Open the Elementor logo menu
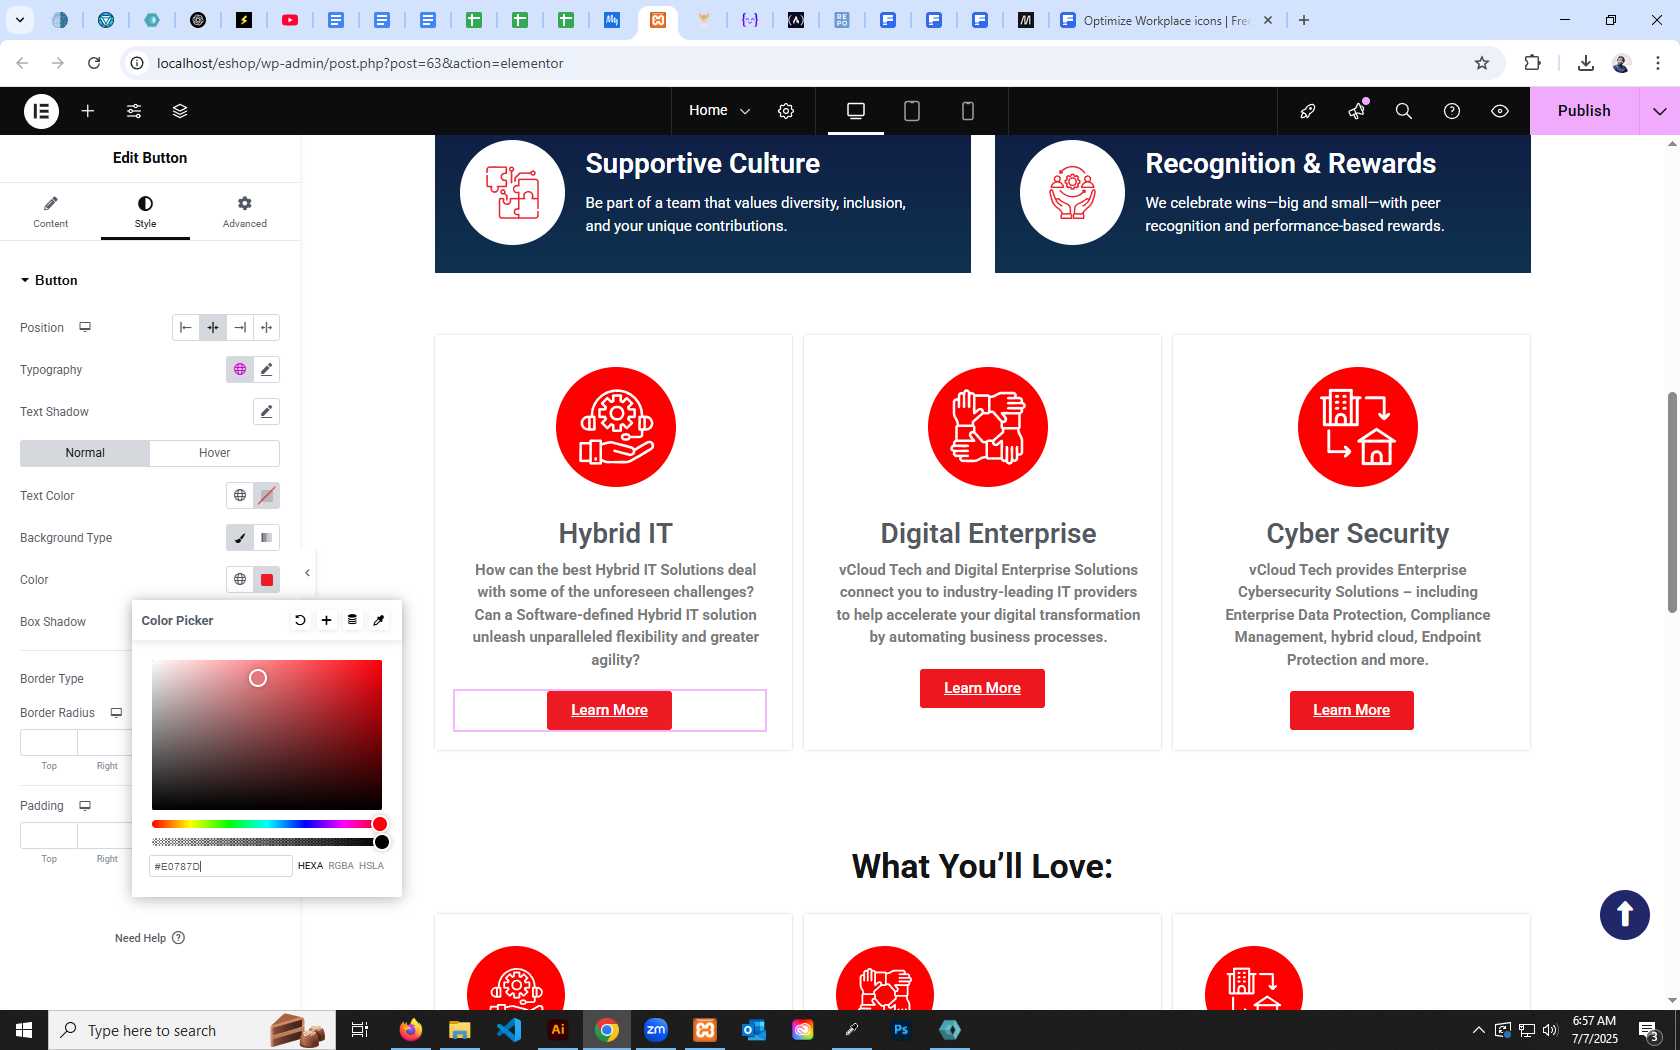Image resolution: width=1680 pixels, height=1050 pixels. point(41,111)
